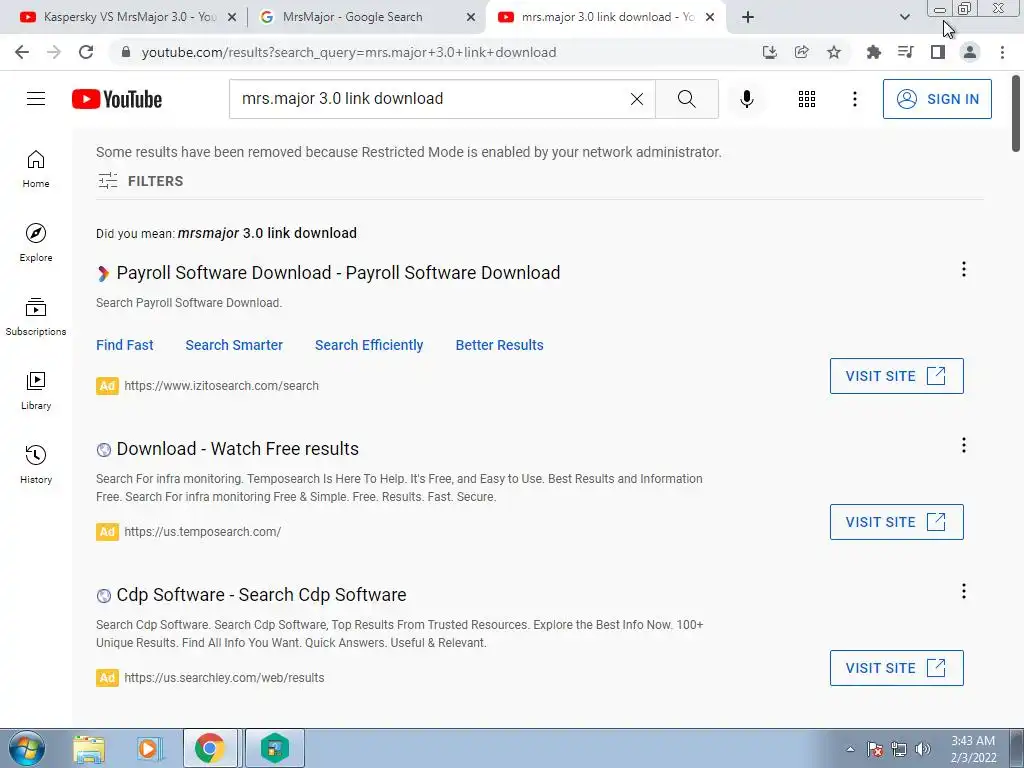Open the Search Smarter link

click(234, 345)
